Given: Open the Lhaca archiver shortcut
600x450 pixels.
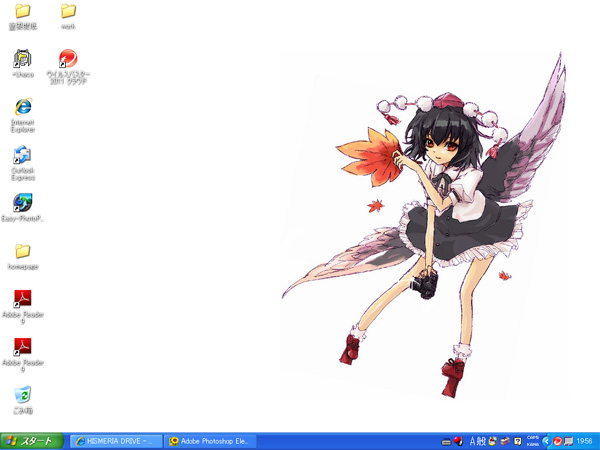Looking at the screenshot, I should (22, 59).
